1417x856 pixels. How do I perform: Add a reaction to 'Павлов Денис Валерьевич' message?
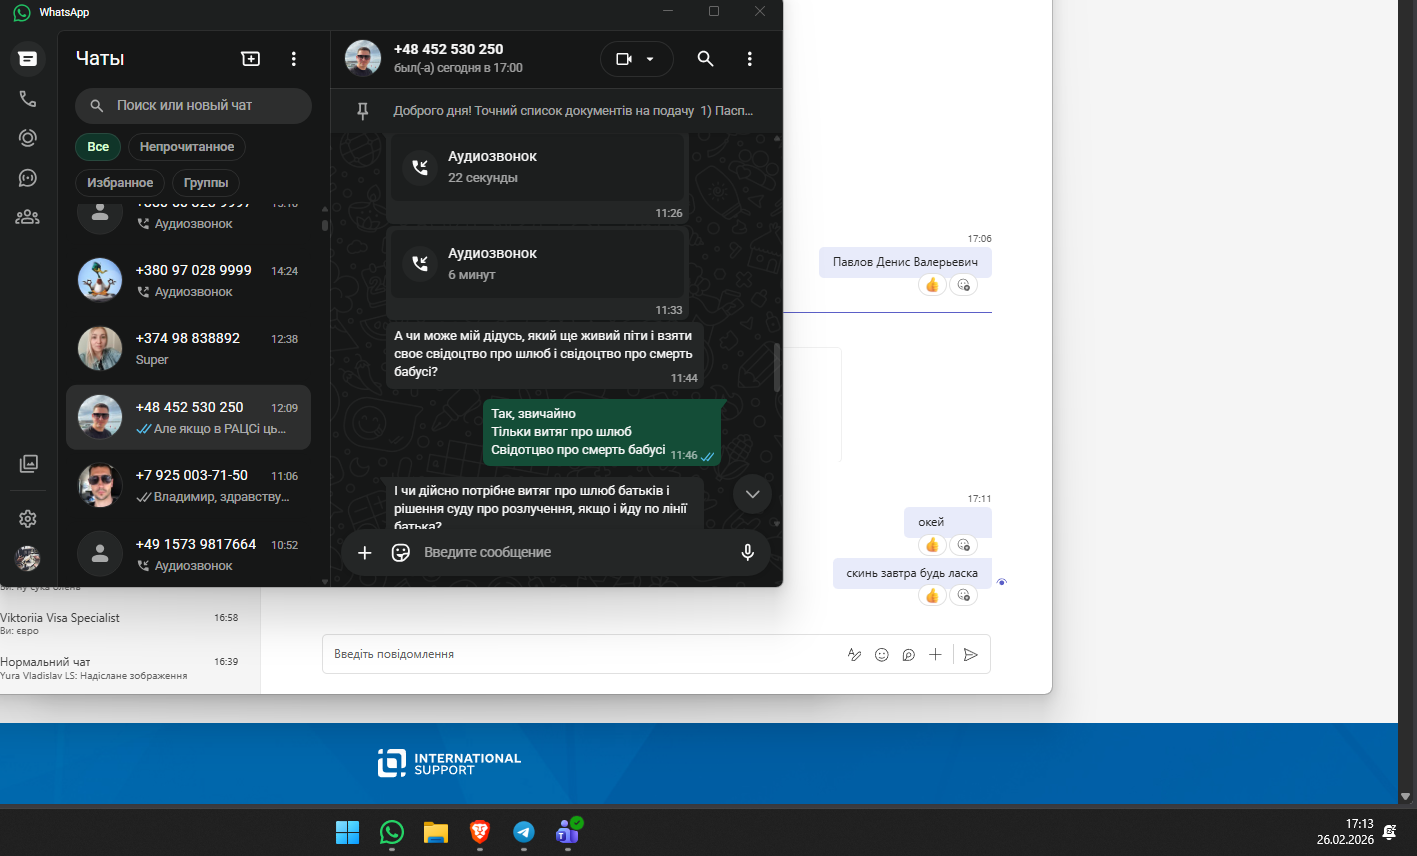963,285
